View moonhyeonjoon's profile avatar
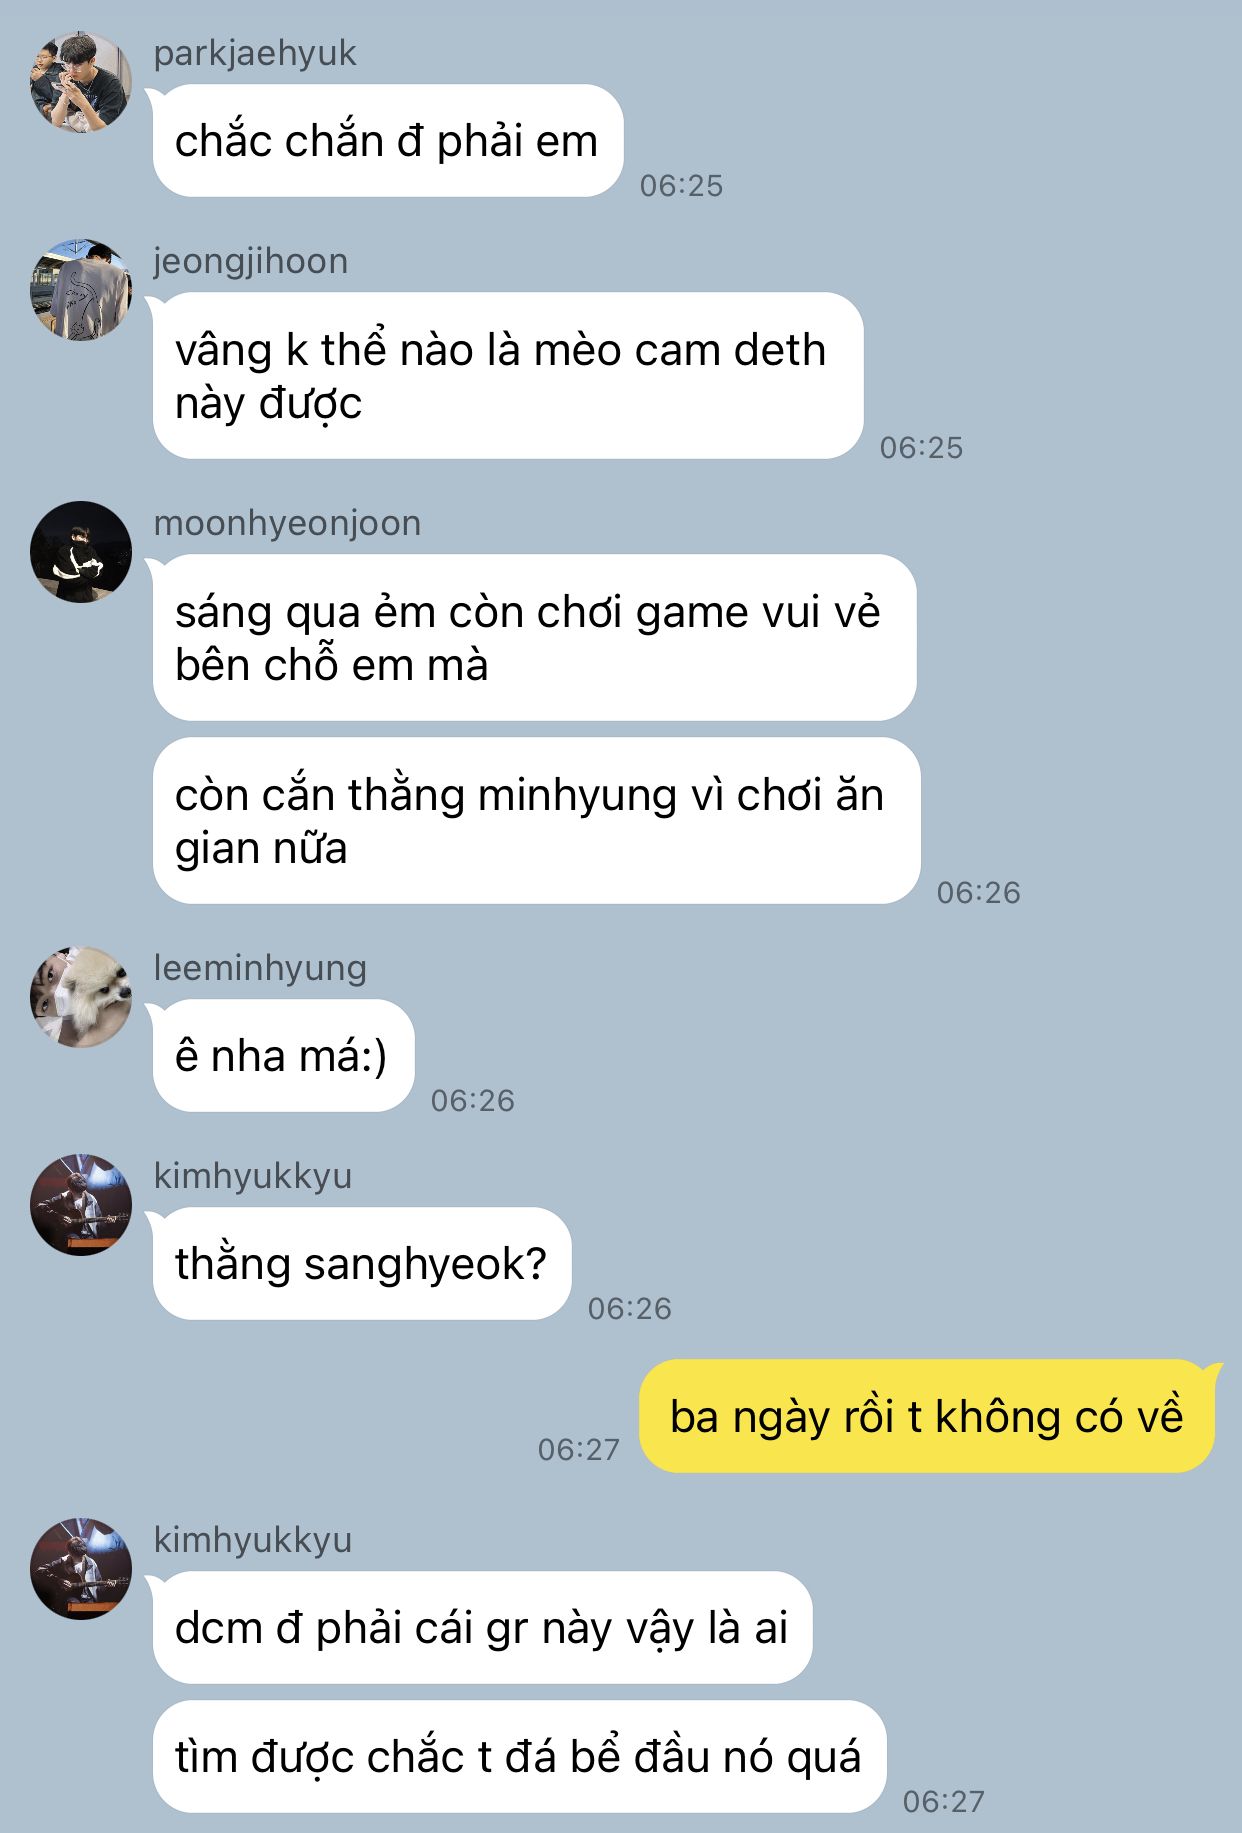This screenshot has width=1242, height=1833. click(81, 552)
